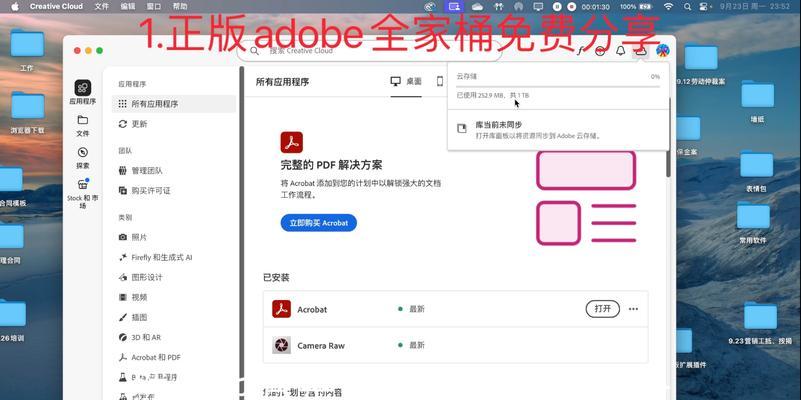The width and height of the screenshot is (801, 400).
Task: Open 更新 in the sidebar
Action: pyautogui.click(x=174, y=124)
